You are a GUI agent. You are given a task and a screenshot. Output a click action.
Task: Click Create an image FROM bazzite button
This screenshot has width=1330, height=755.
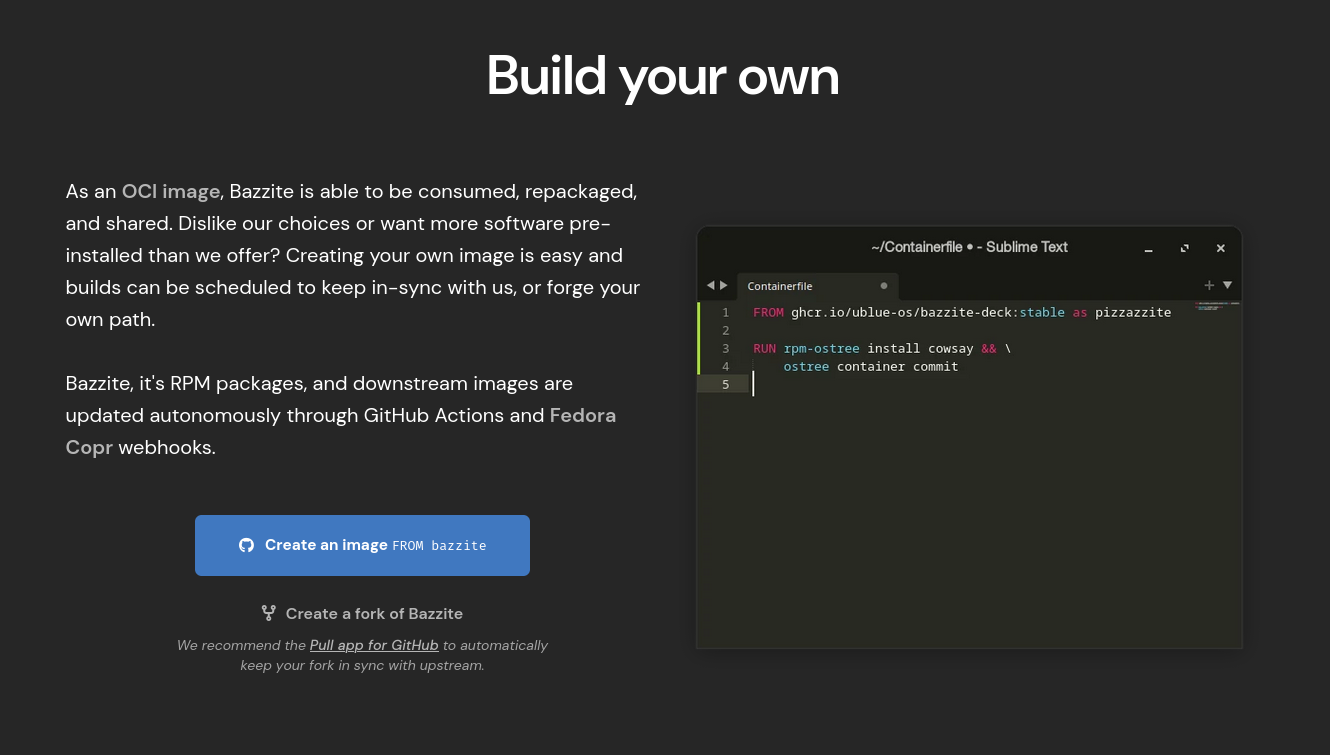click(362, 545)
